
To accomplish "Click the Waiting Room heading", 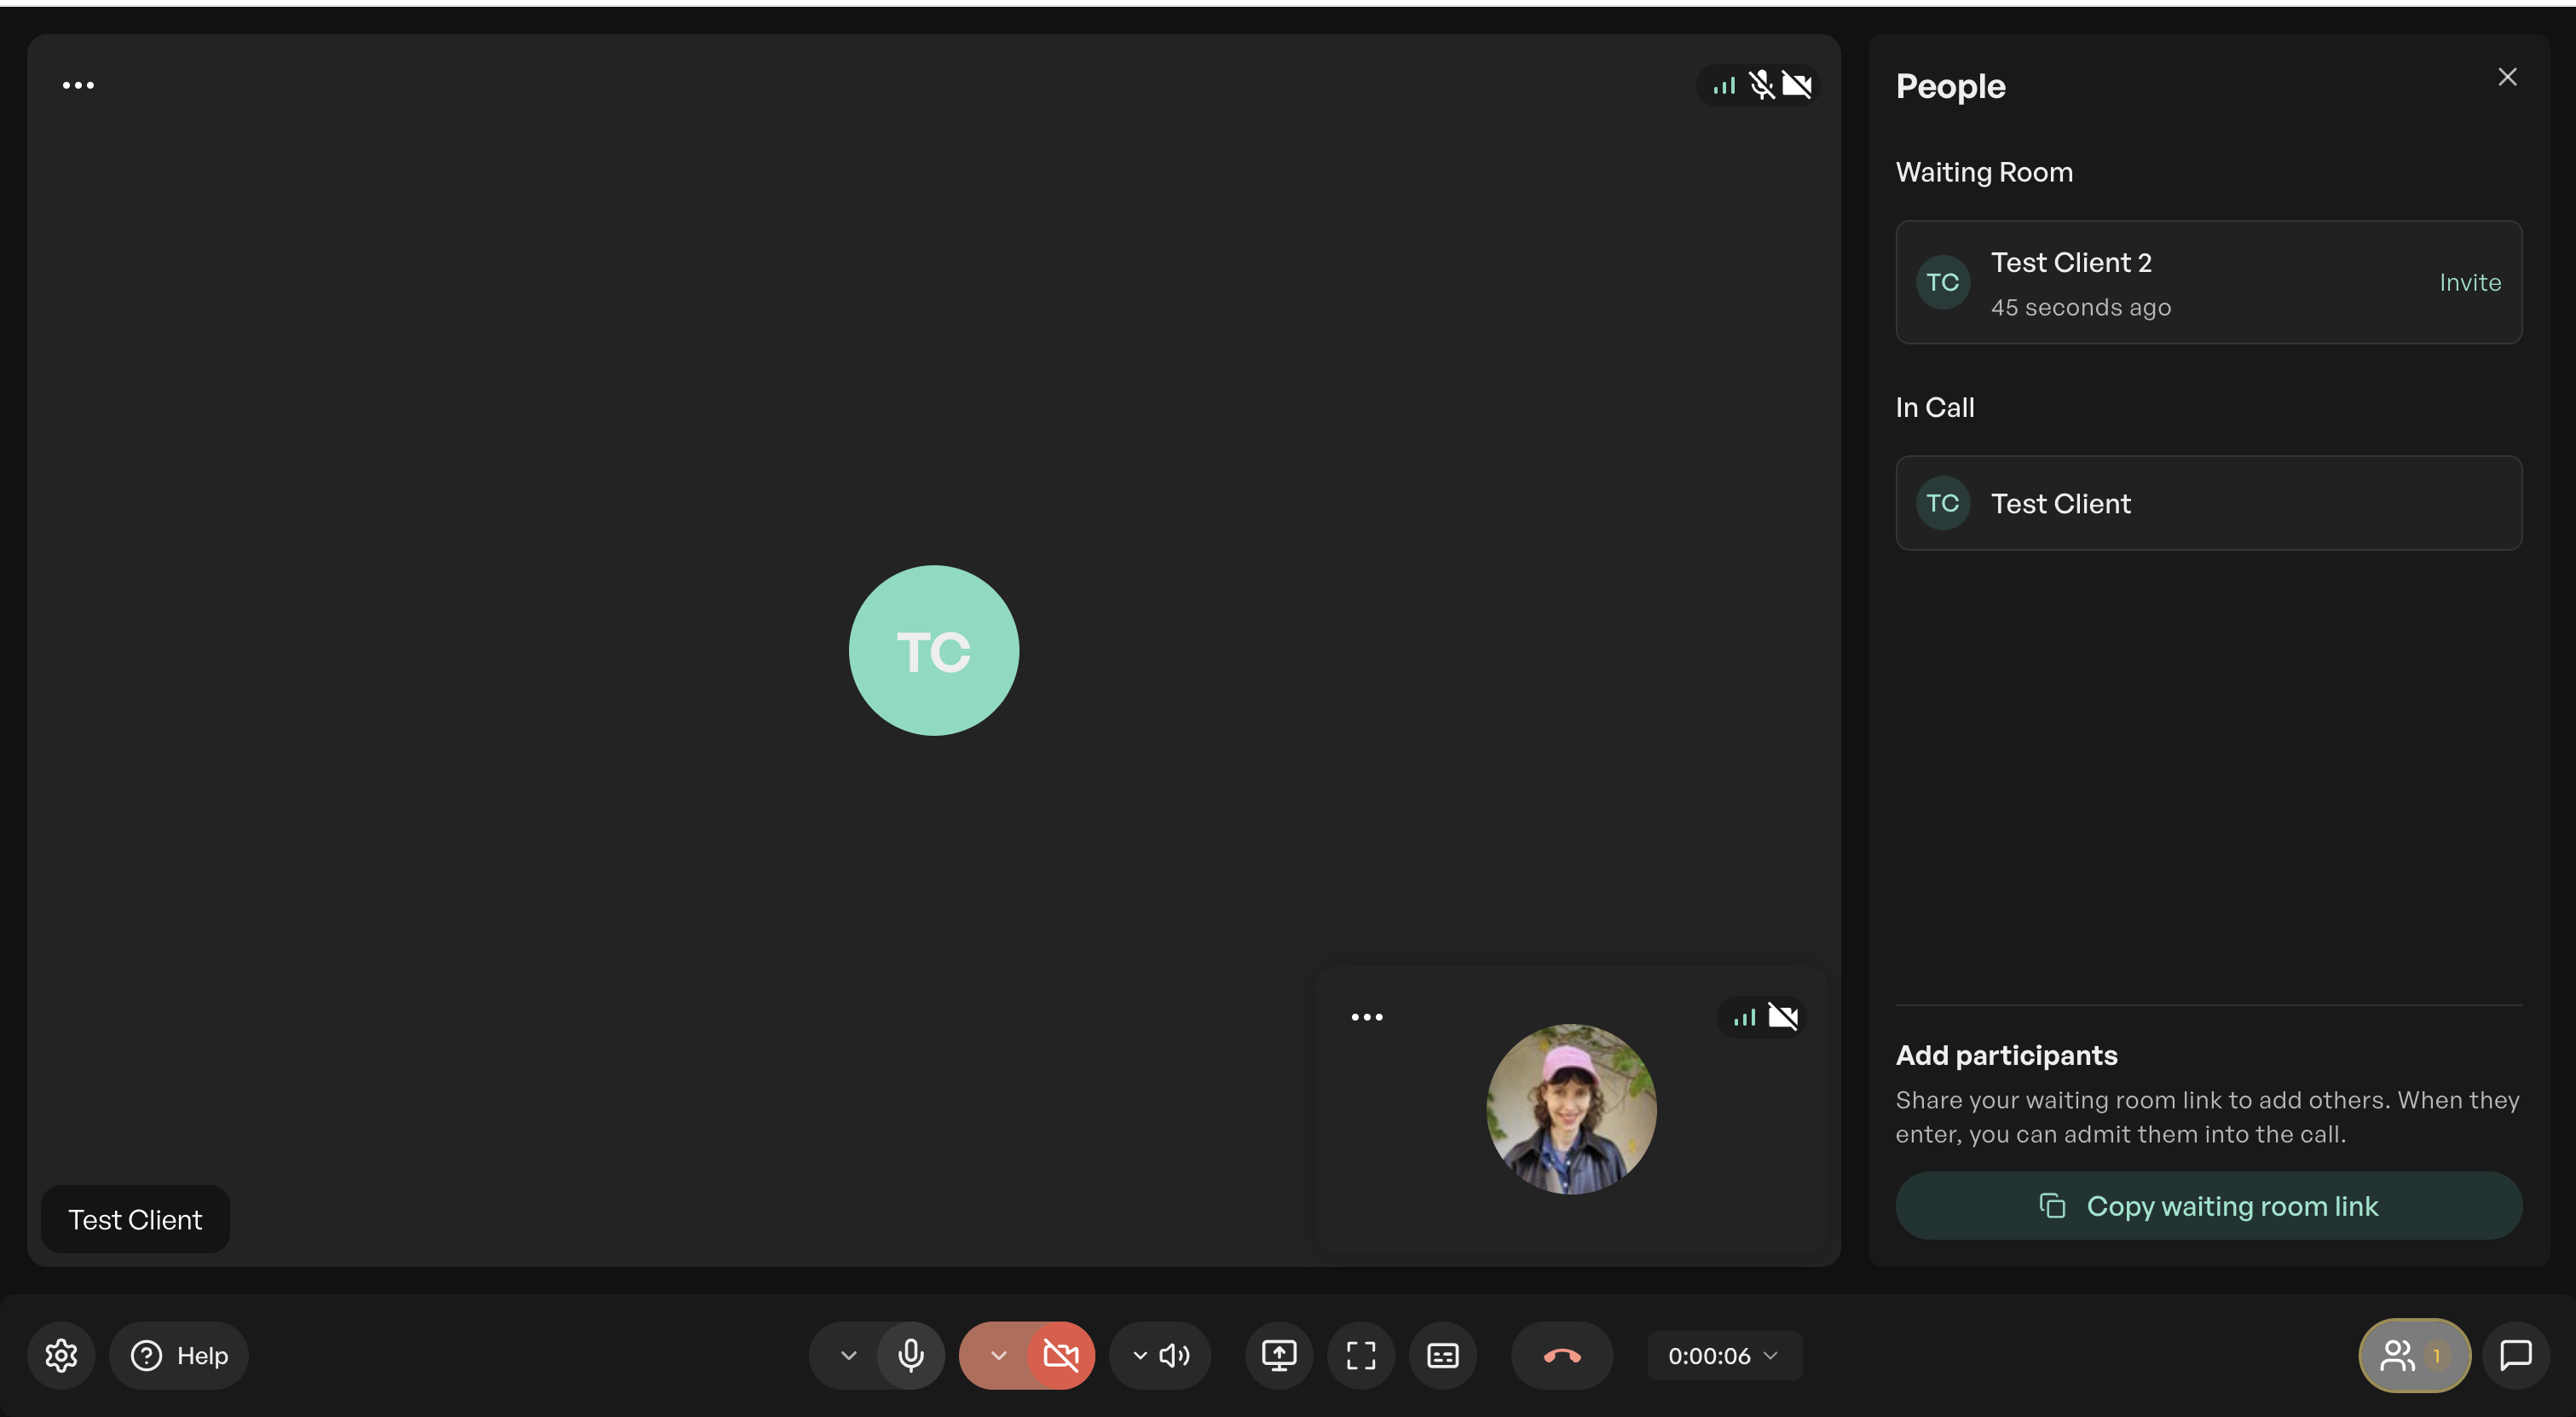I will [1984, 172].
